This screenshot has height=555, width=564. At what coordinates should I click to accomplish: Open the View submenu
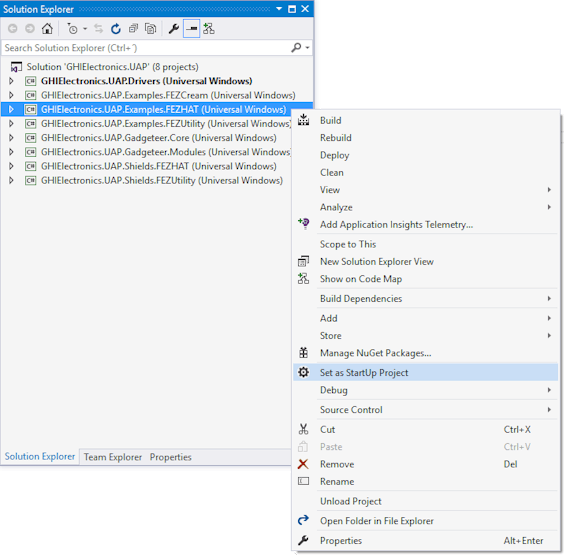coord(426,190)
